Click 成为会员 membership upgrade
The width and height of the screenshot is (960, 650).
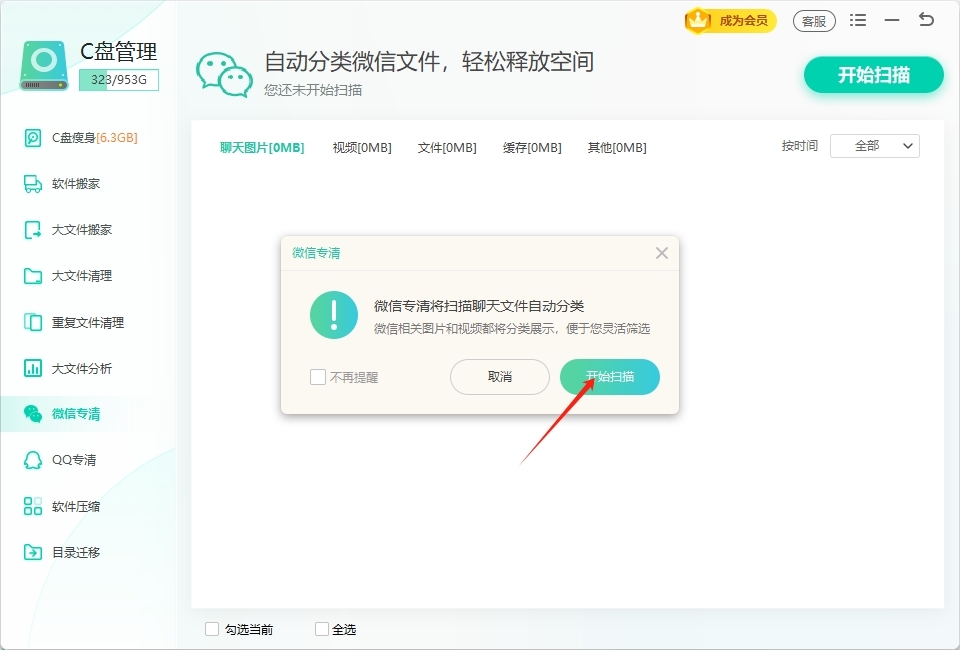click(x=729, y=20)
